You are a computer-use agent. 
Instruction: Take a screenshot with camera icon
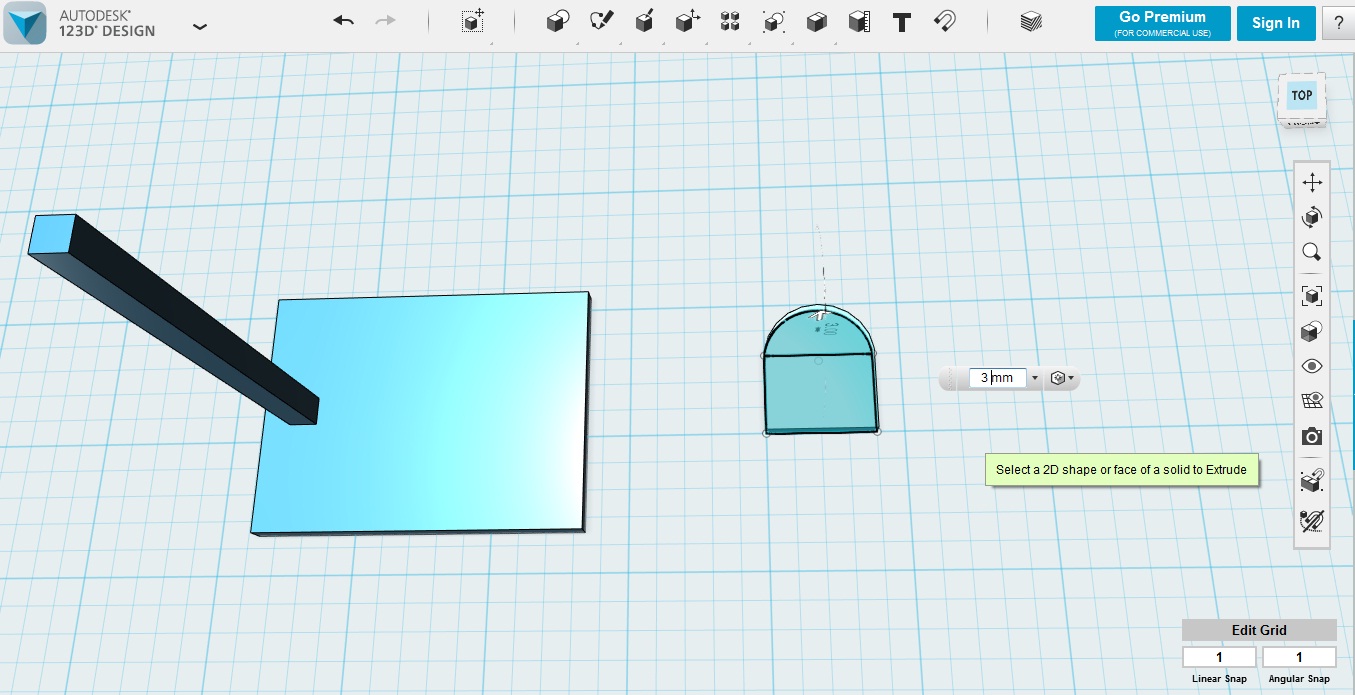pyautogui.click(x=1312, y=437)
